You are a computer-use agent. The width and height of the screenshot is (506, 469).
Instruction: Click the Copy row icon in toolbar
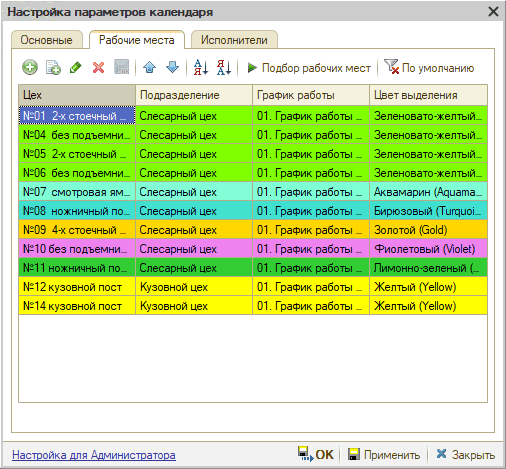[x=53, y=68]
